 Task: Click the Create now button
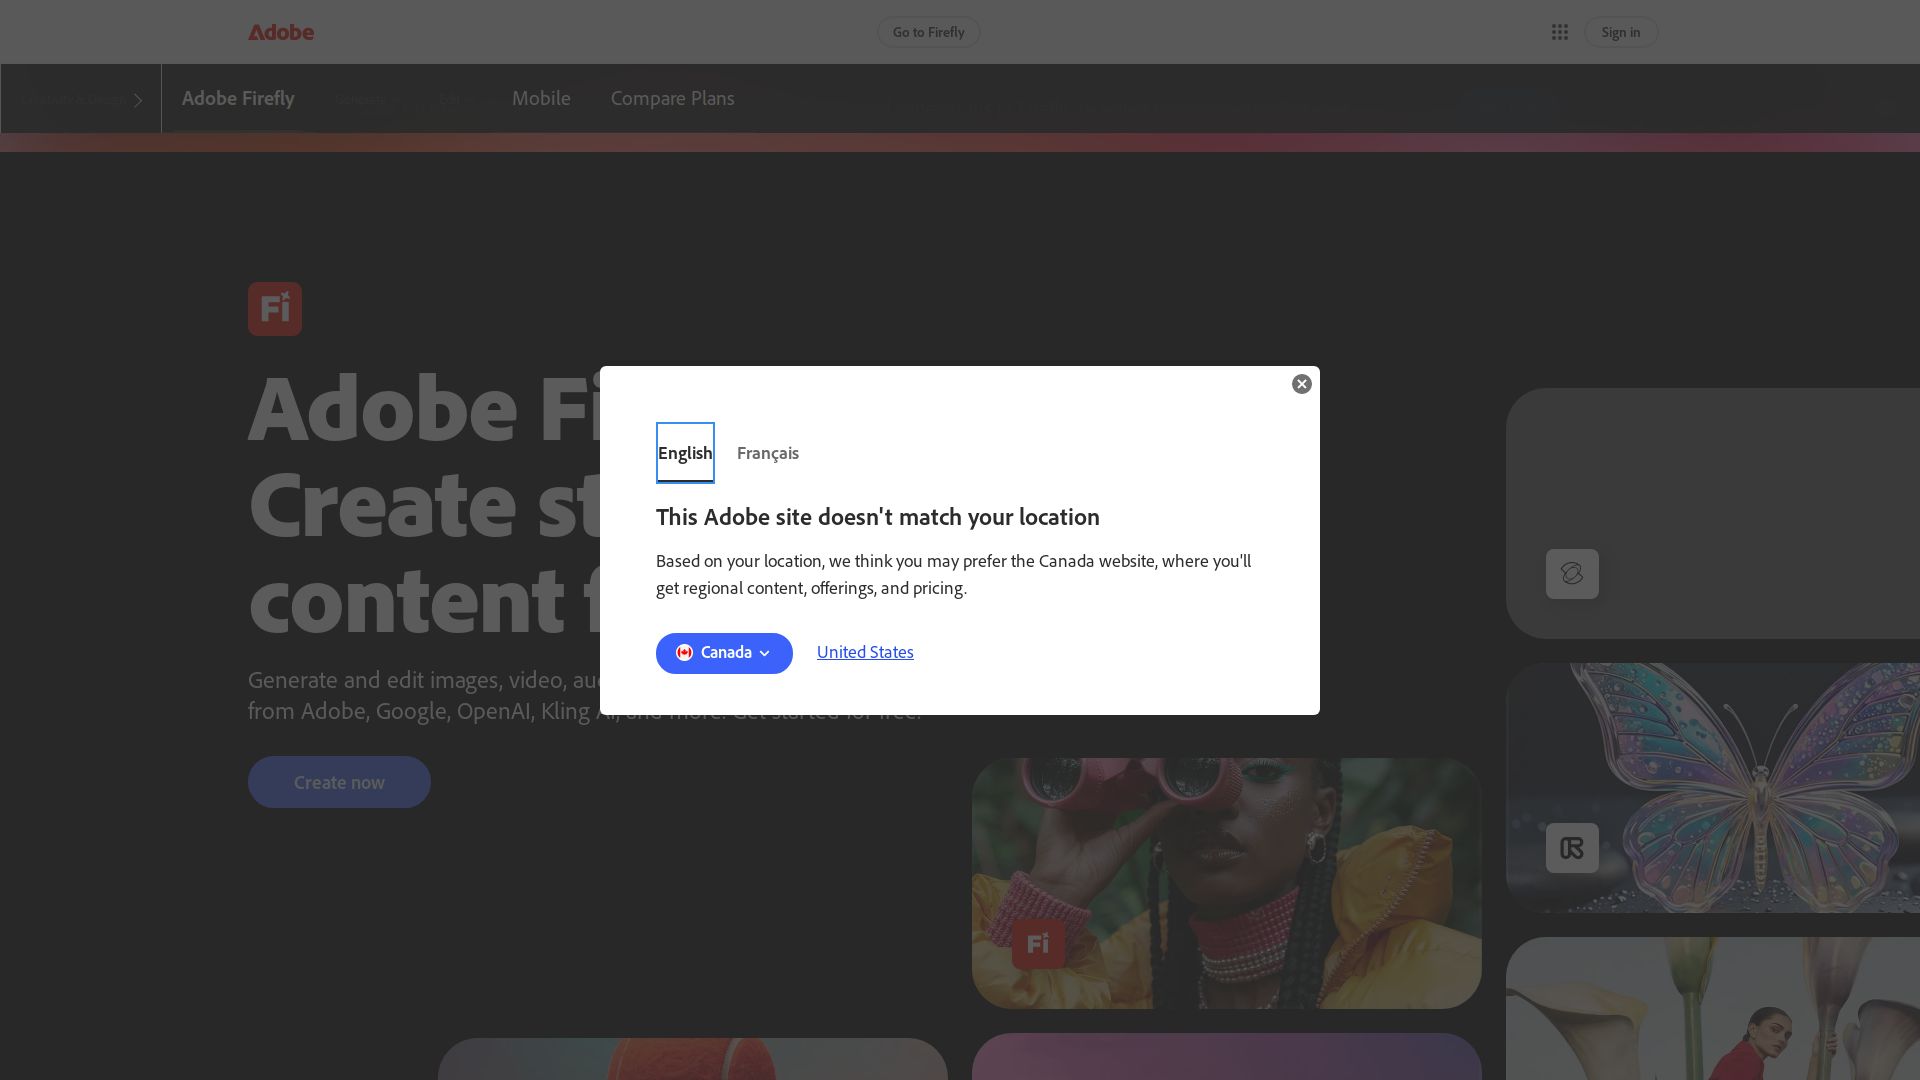(x=339, y=782)
